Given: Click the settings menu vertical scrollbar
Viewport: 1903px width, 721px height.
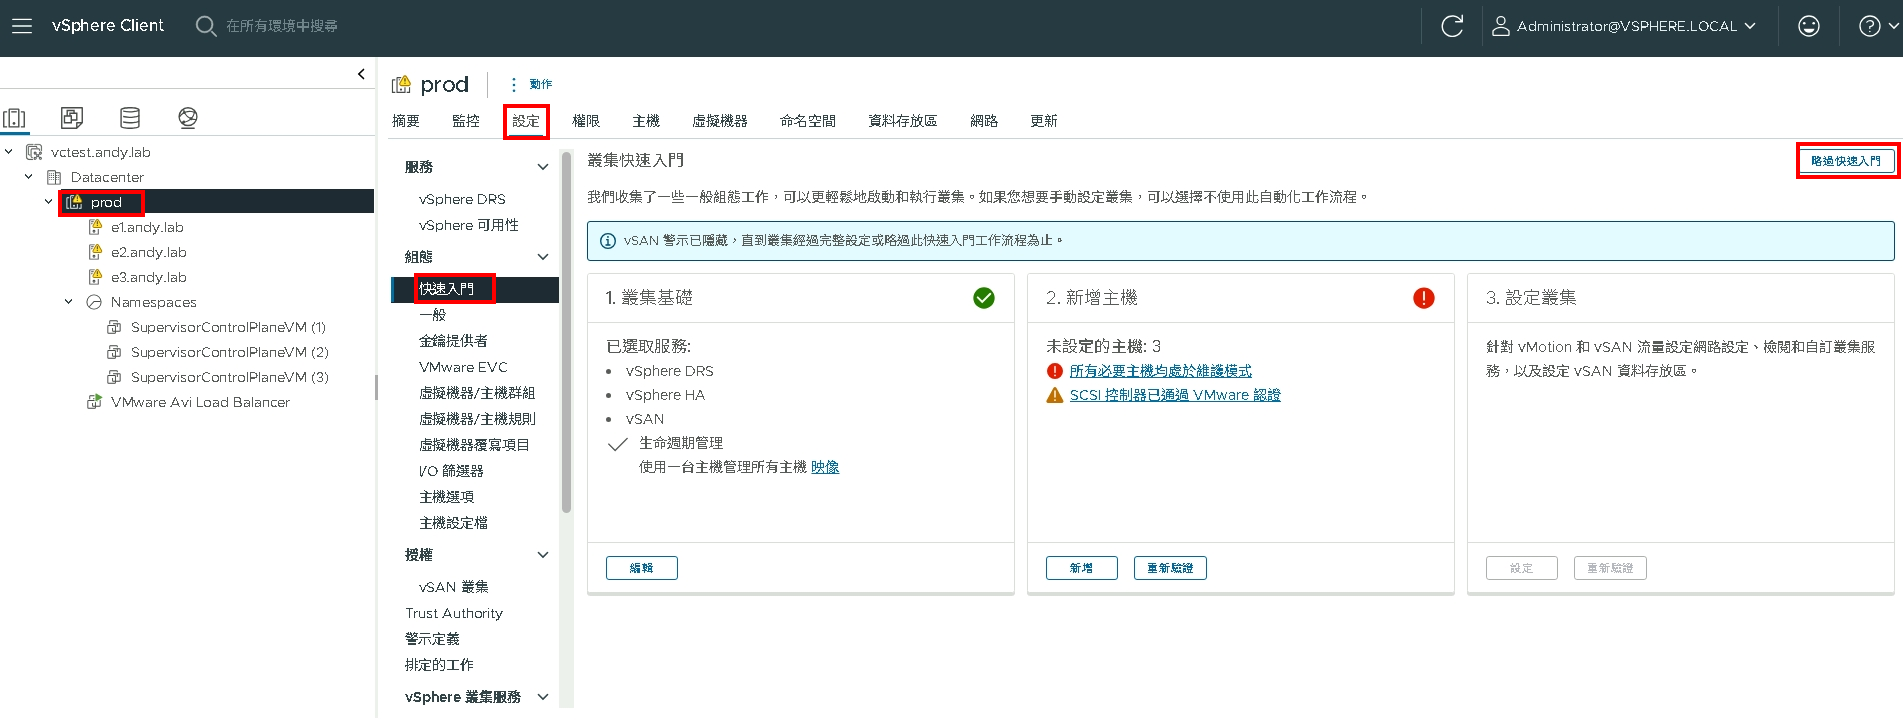Looking at the screenshot, I should (x=567, y=333).
